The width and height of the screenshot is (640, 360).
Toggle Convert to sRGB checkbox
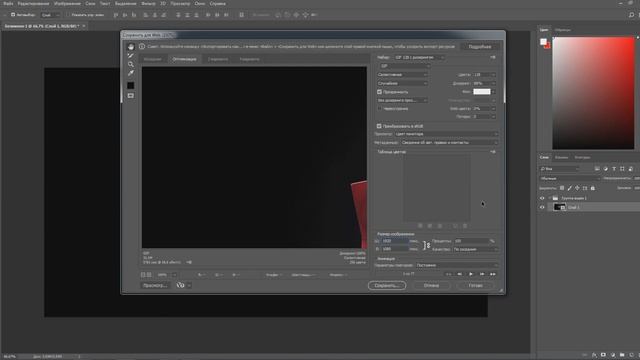point(379,126)
